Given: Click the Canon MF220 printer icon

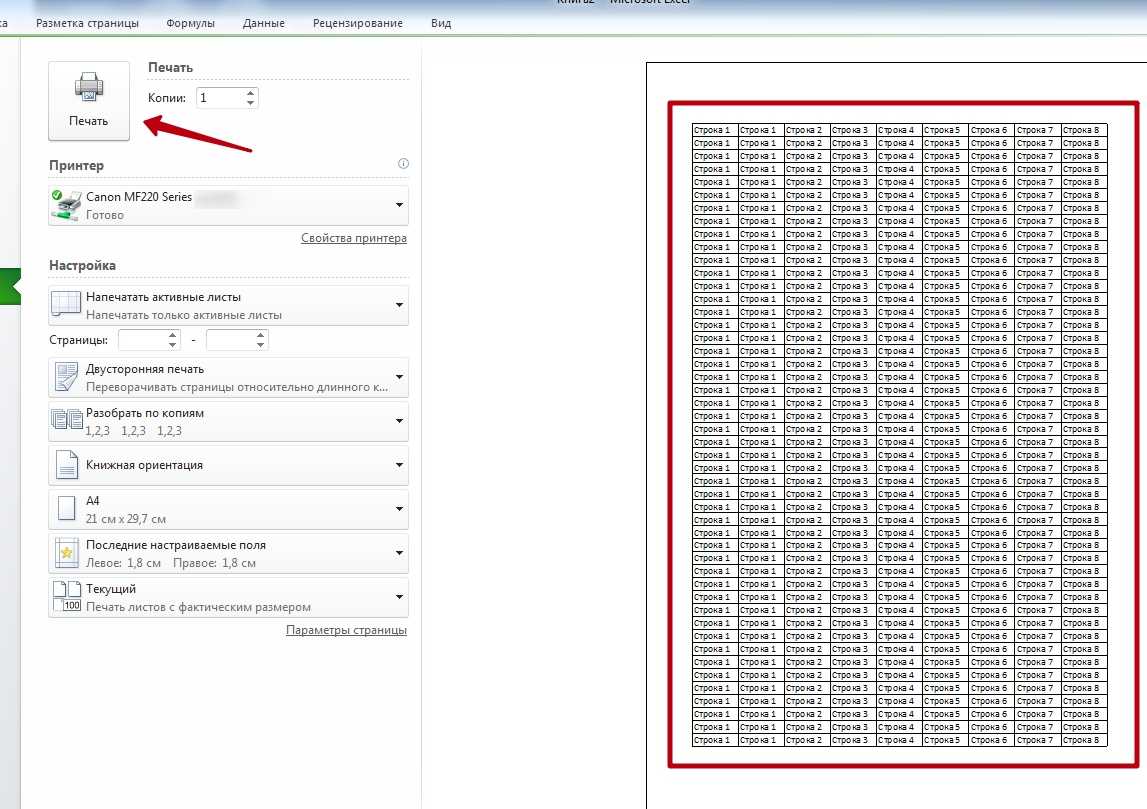Looking at the screenshot, I should pyautogui.click(x=67, y=205).
